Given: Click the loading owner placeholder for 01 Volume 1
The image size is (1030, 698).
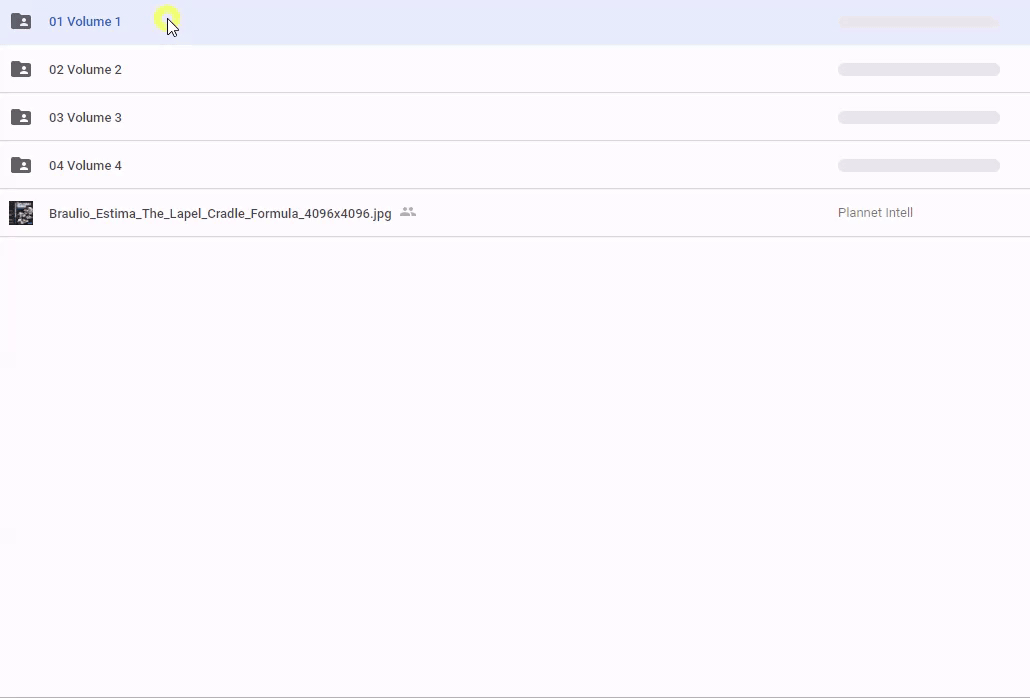Looking at the screenshot, I should 918,22.
